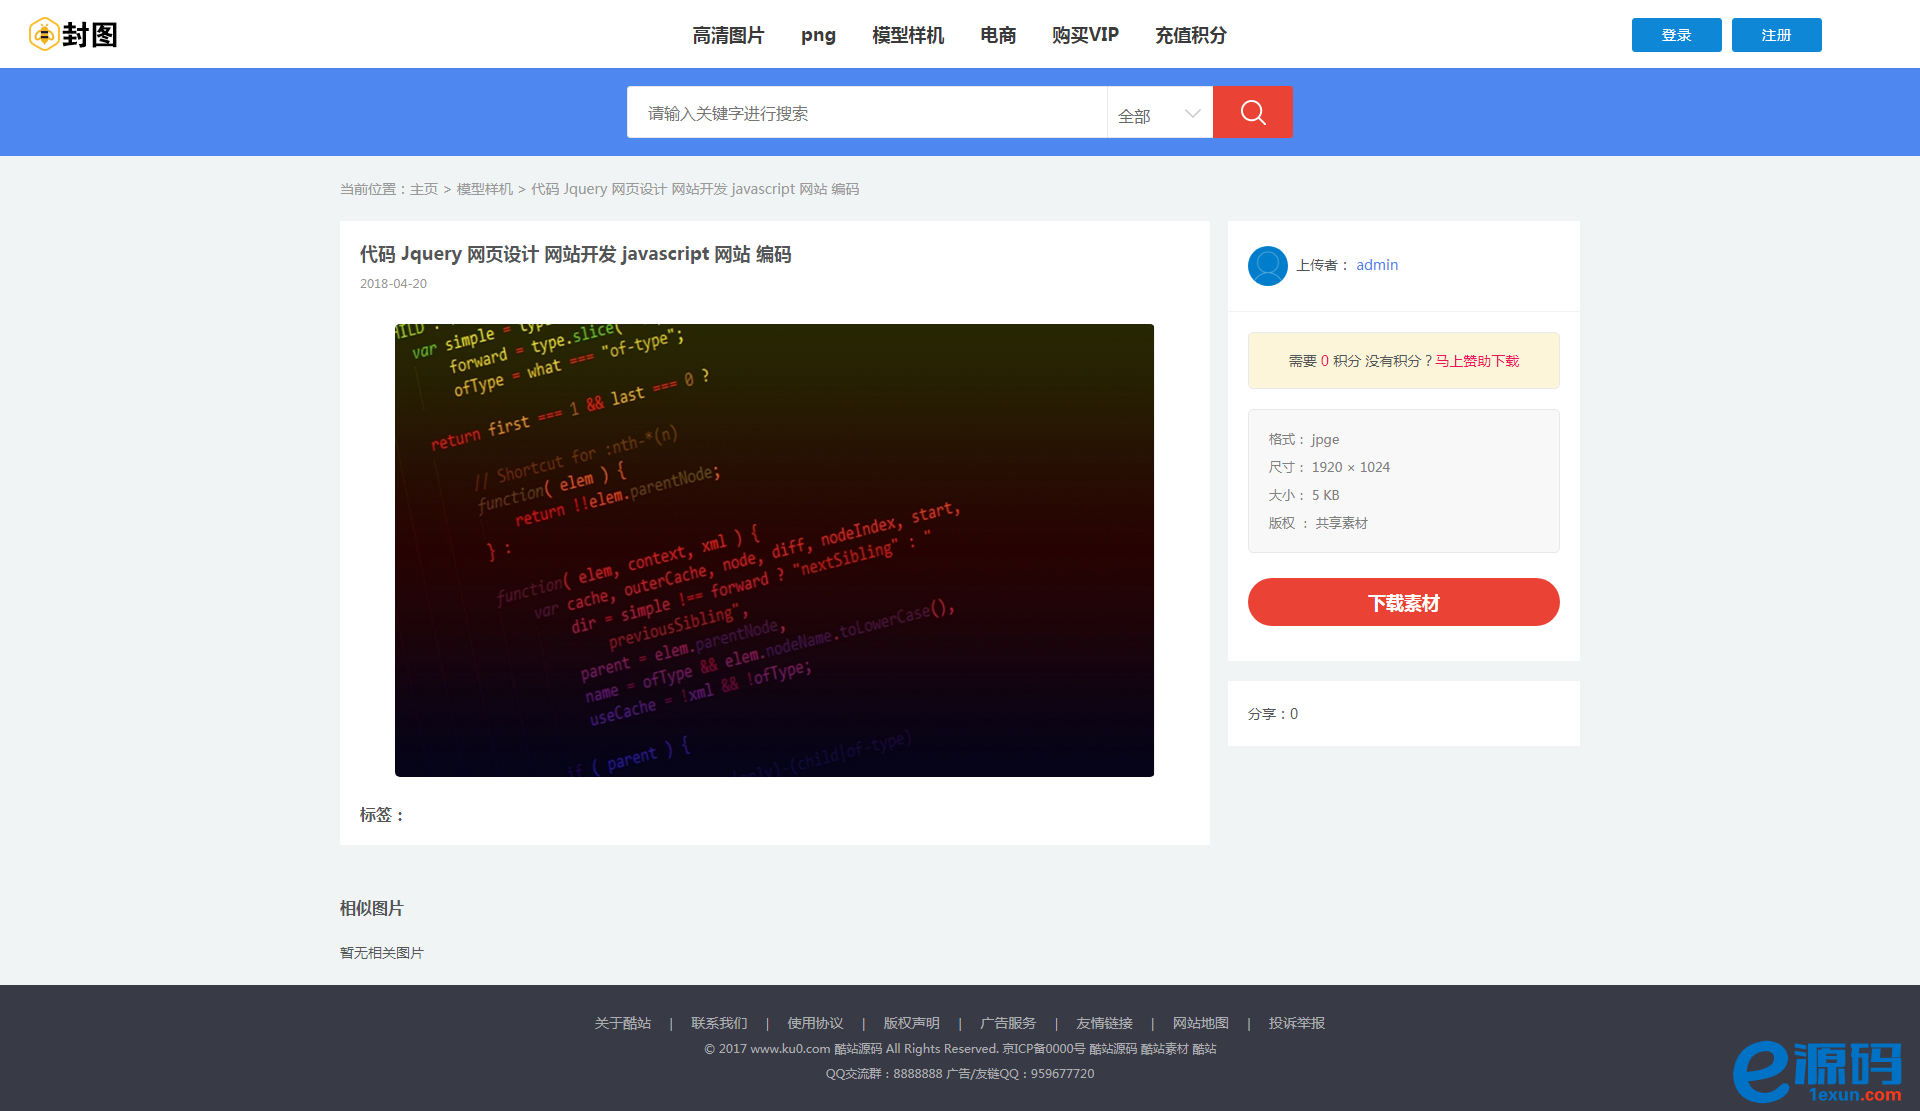This screenshot has width=1920, height=1111.
Task: Open the admin uploader profile link
Action: click(1377, 265)
